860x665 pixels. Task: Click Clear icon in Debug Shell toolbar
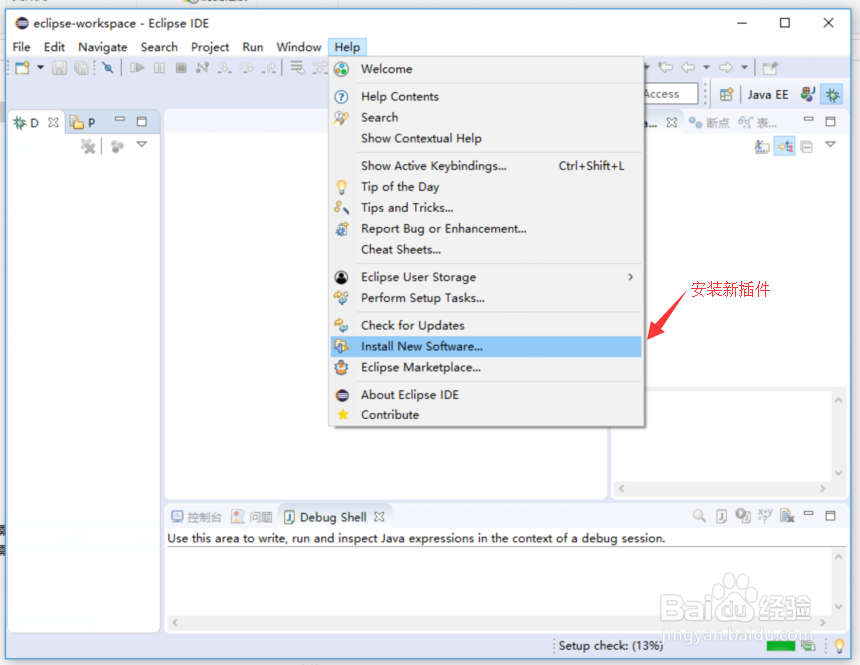click(787, 516)
